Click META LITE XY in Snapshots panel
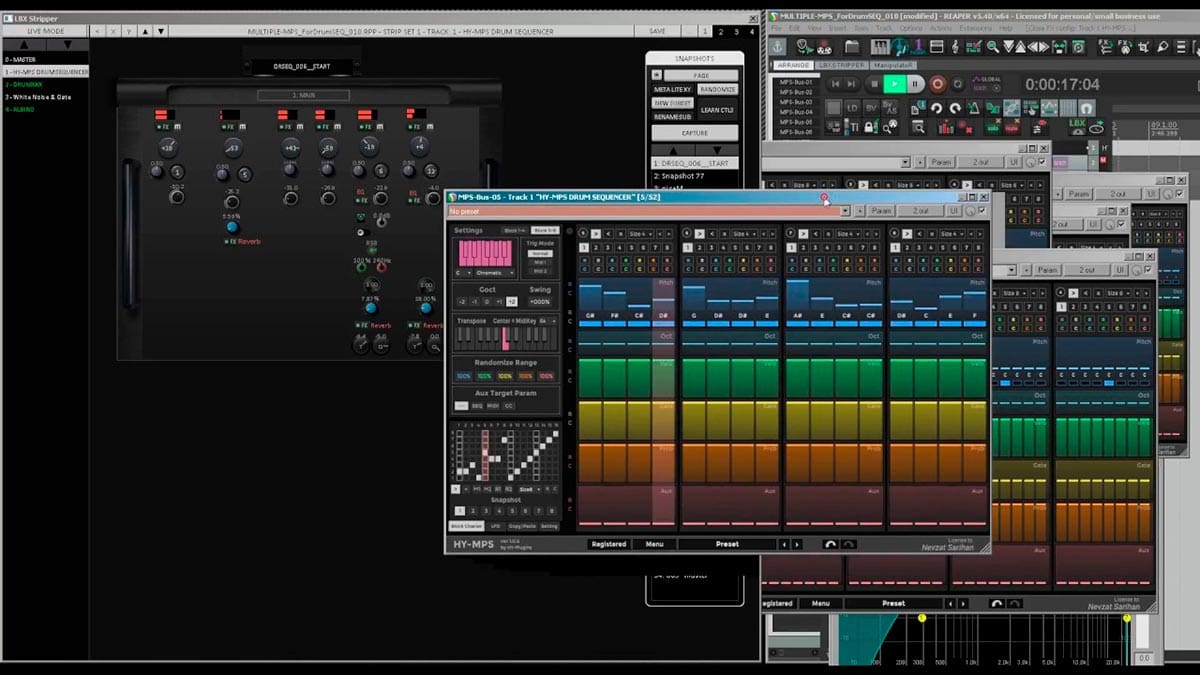The height and width of the screenshot is (675, 1200). (x=673, y=89)
